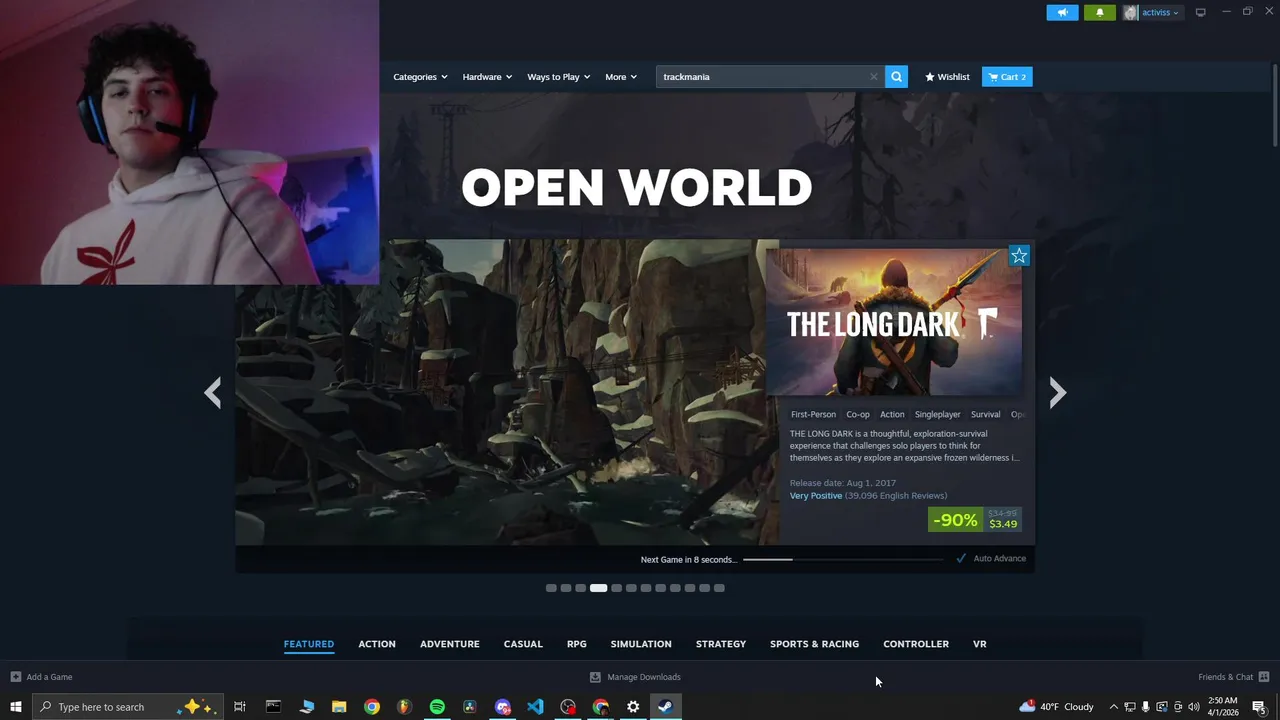The image size is (1280, 720).
Task: Expand the Hardware menu
Action: pos(487,77)
